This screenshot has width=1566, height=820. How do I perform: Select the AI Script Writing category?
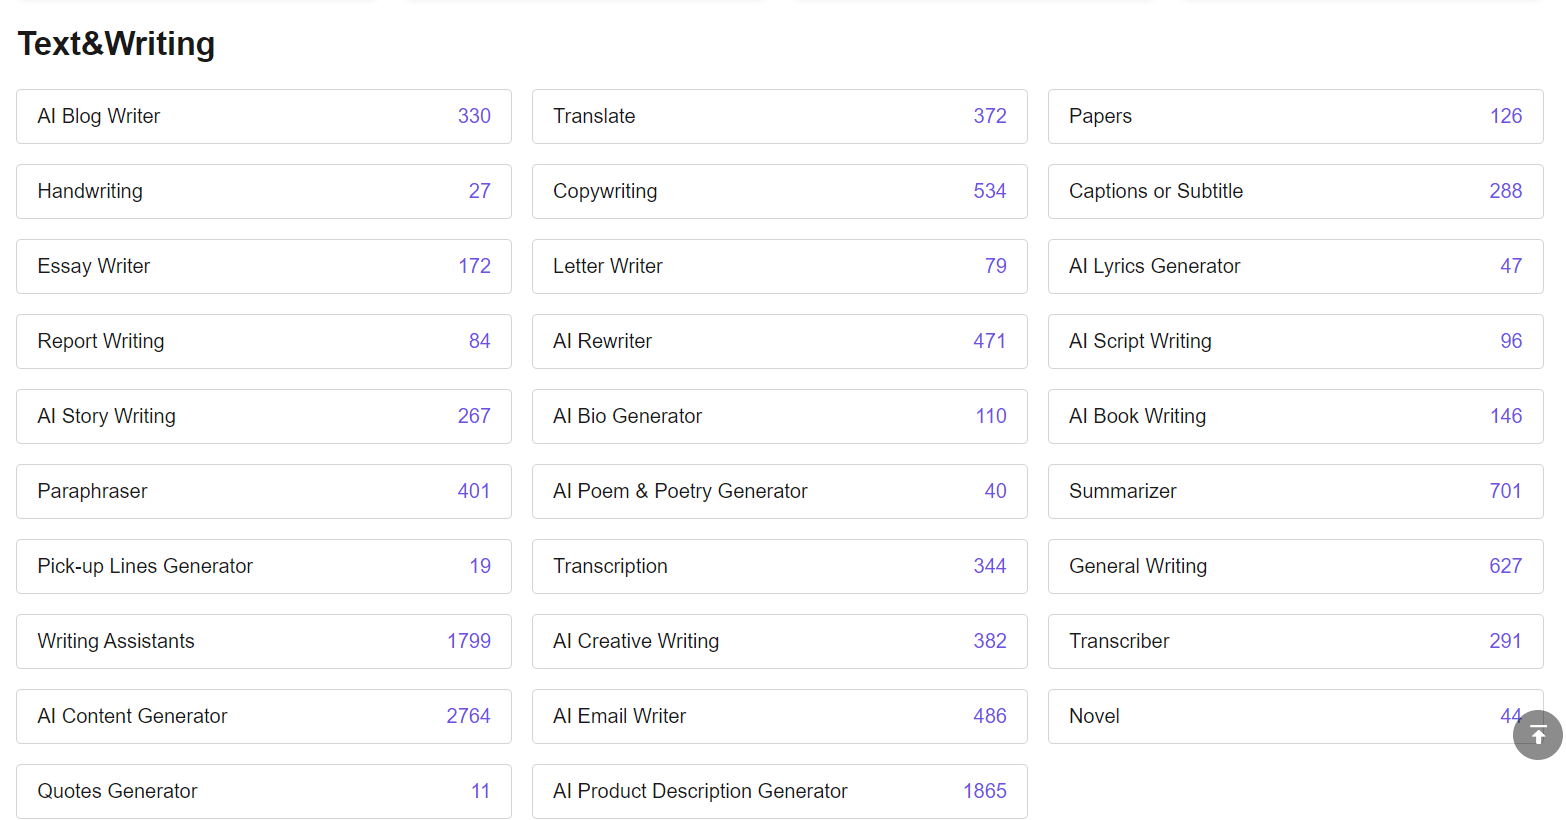click(x=1295, y=341)
